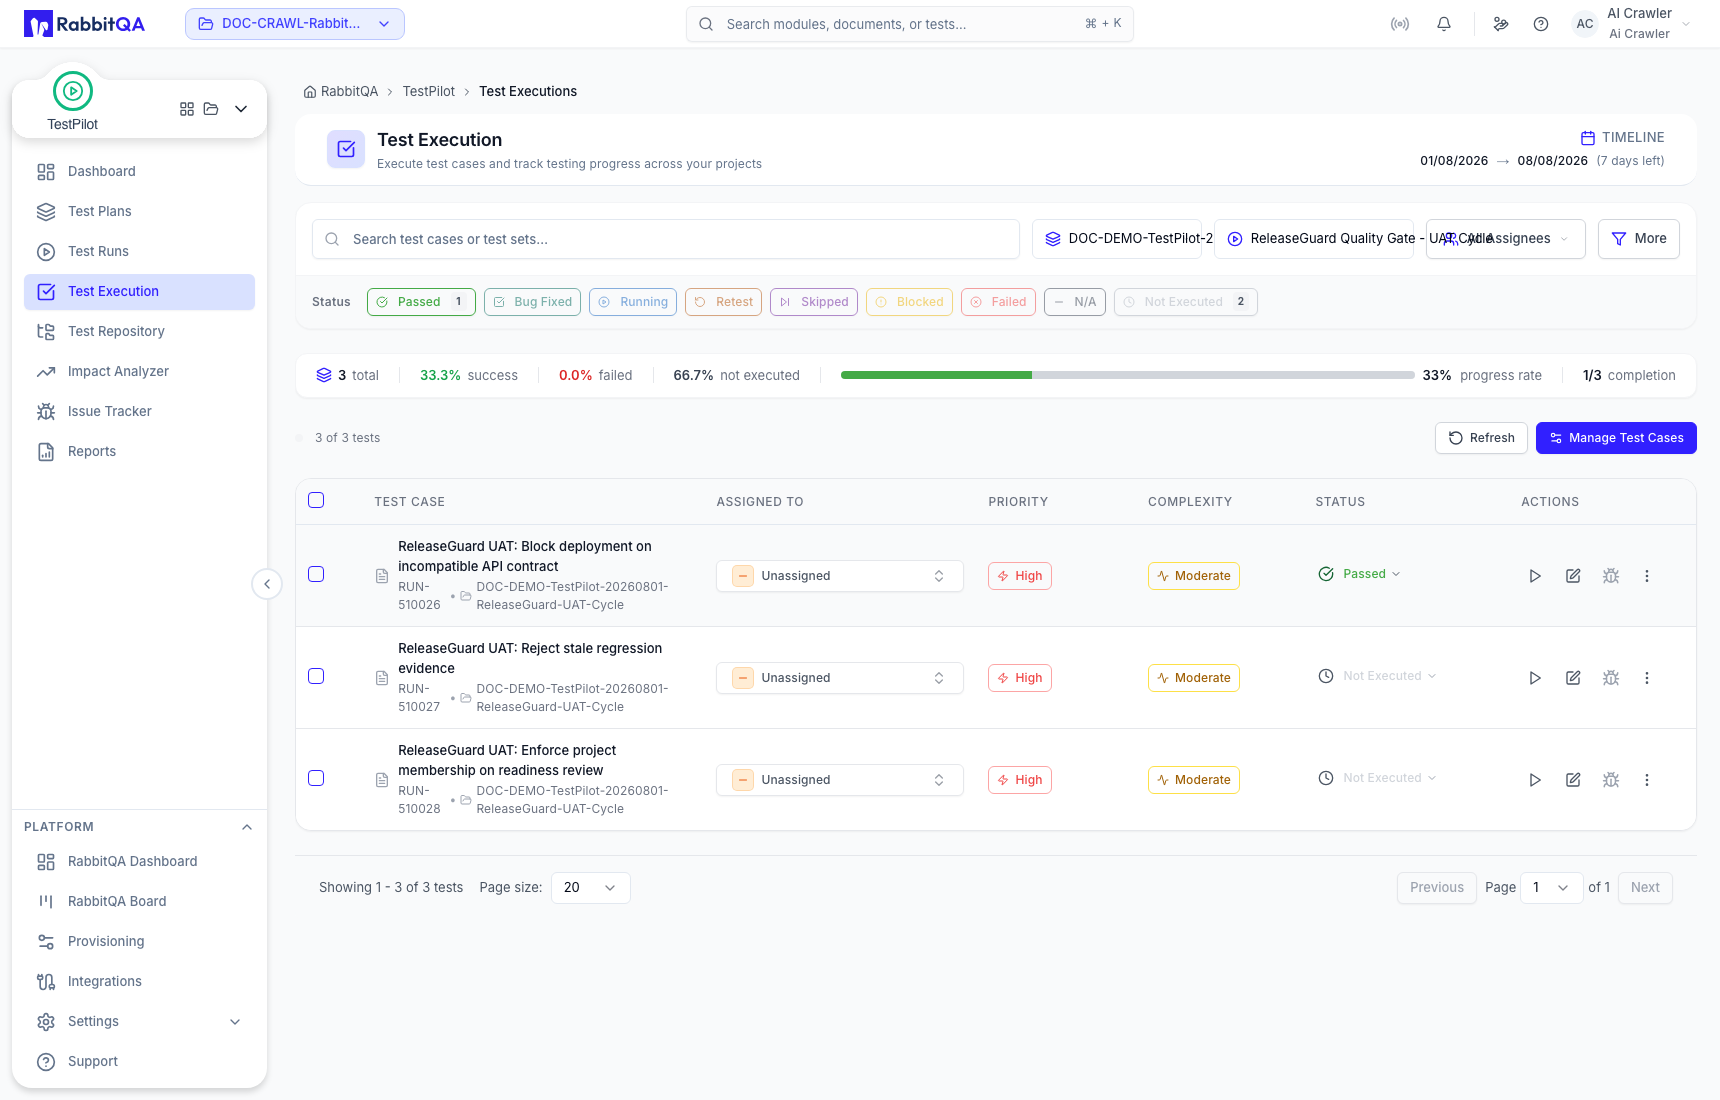Switch to grid view in the module switcher
The width and height of the screenshot is (1720, 1100).
click(x=187, y=109)
